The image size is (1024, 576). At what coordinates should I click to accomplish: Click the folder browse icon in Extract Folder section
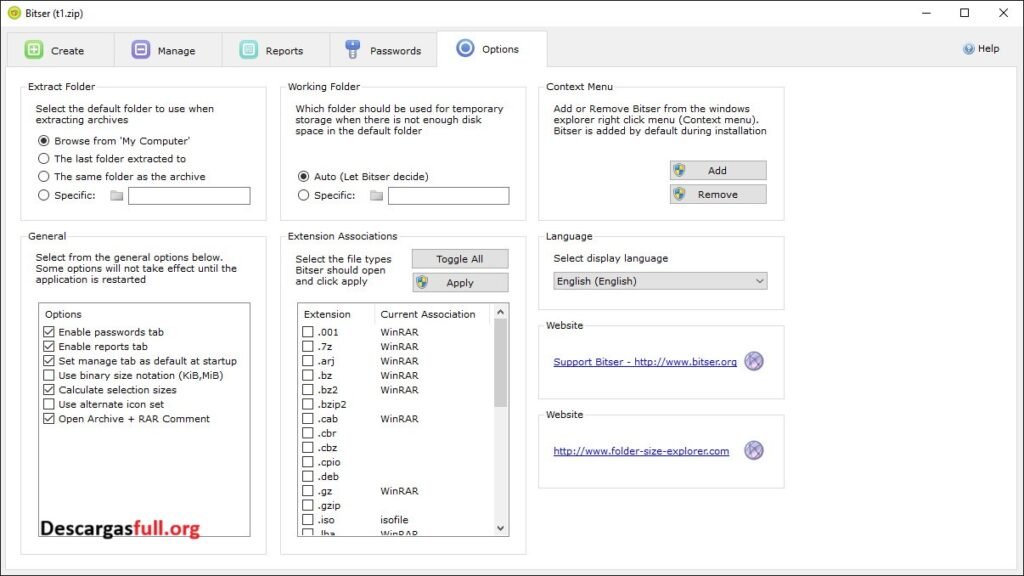pyautogui.click(x=116, y=195)
